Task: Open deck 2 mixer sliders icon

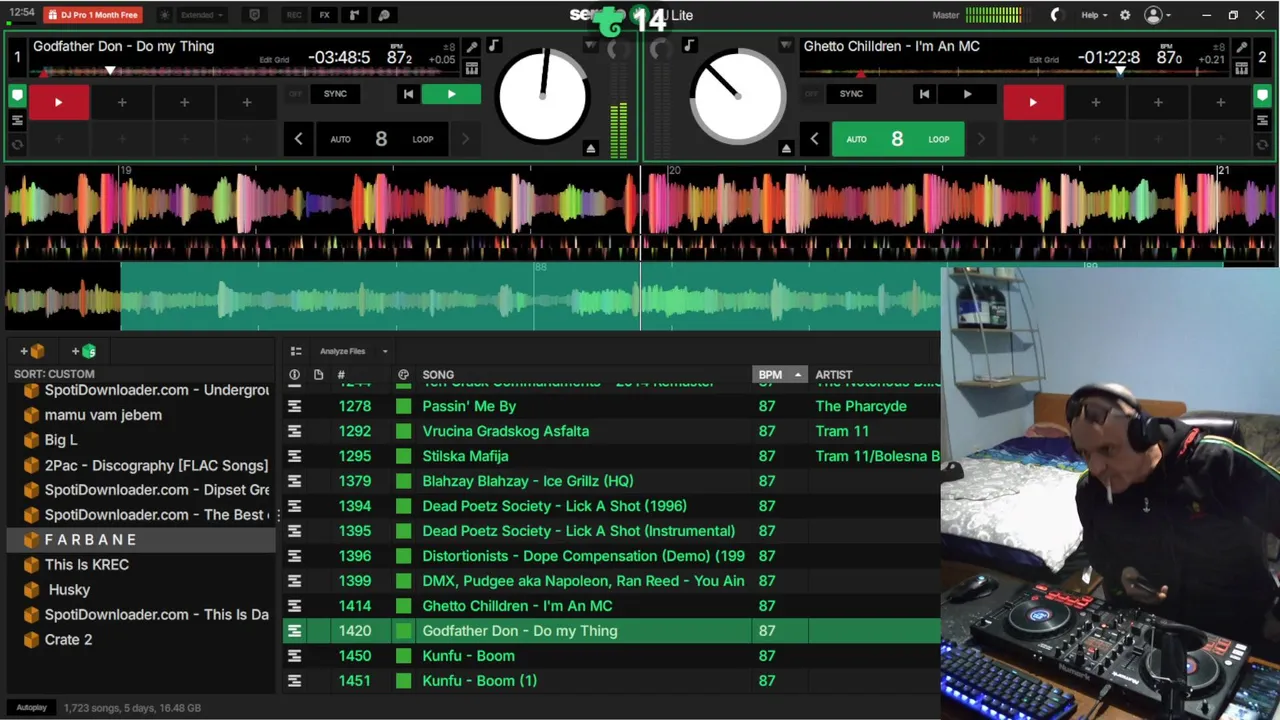Action: (x=1241, y=68)
